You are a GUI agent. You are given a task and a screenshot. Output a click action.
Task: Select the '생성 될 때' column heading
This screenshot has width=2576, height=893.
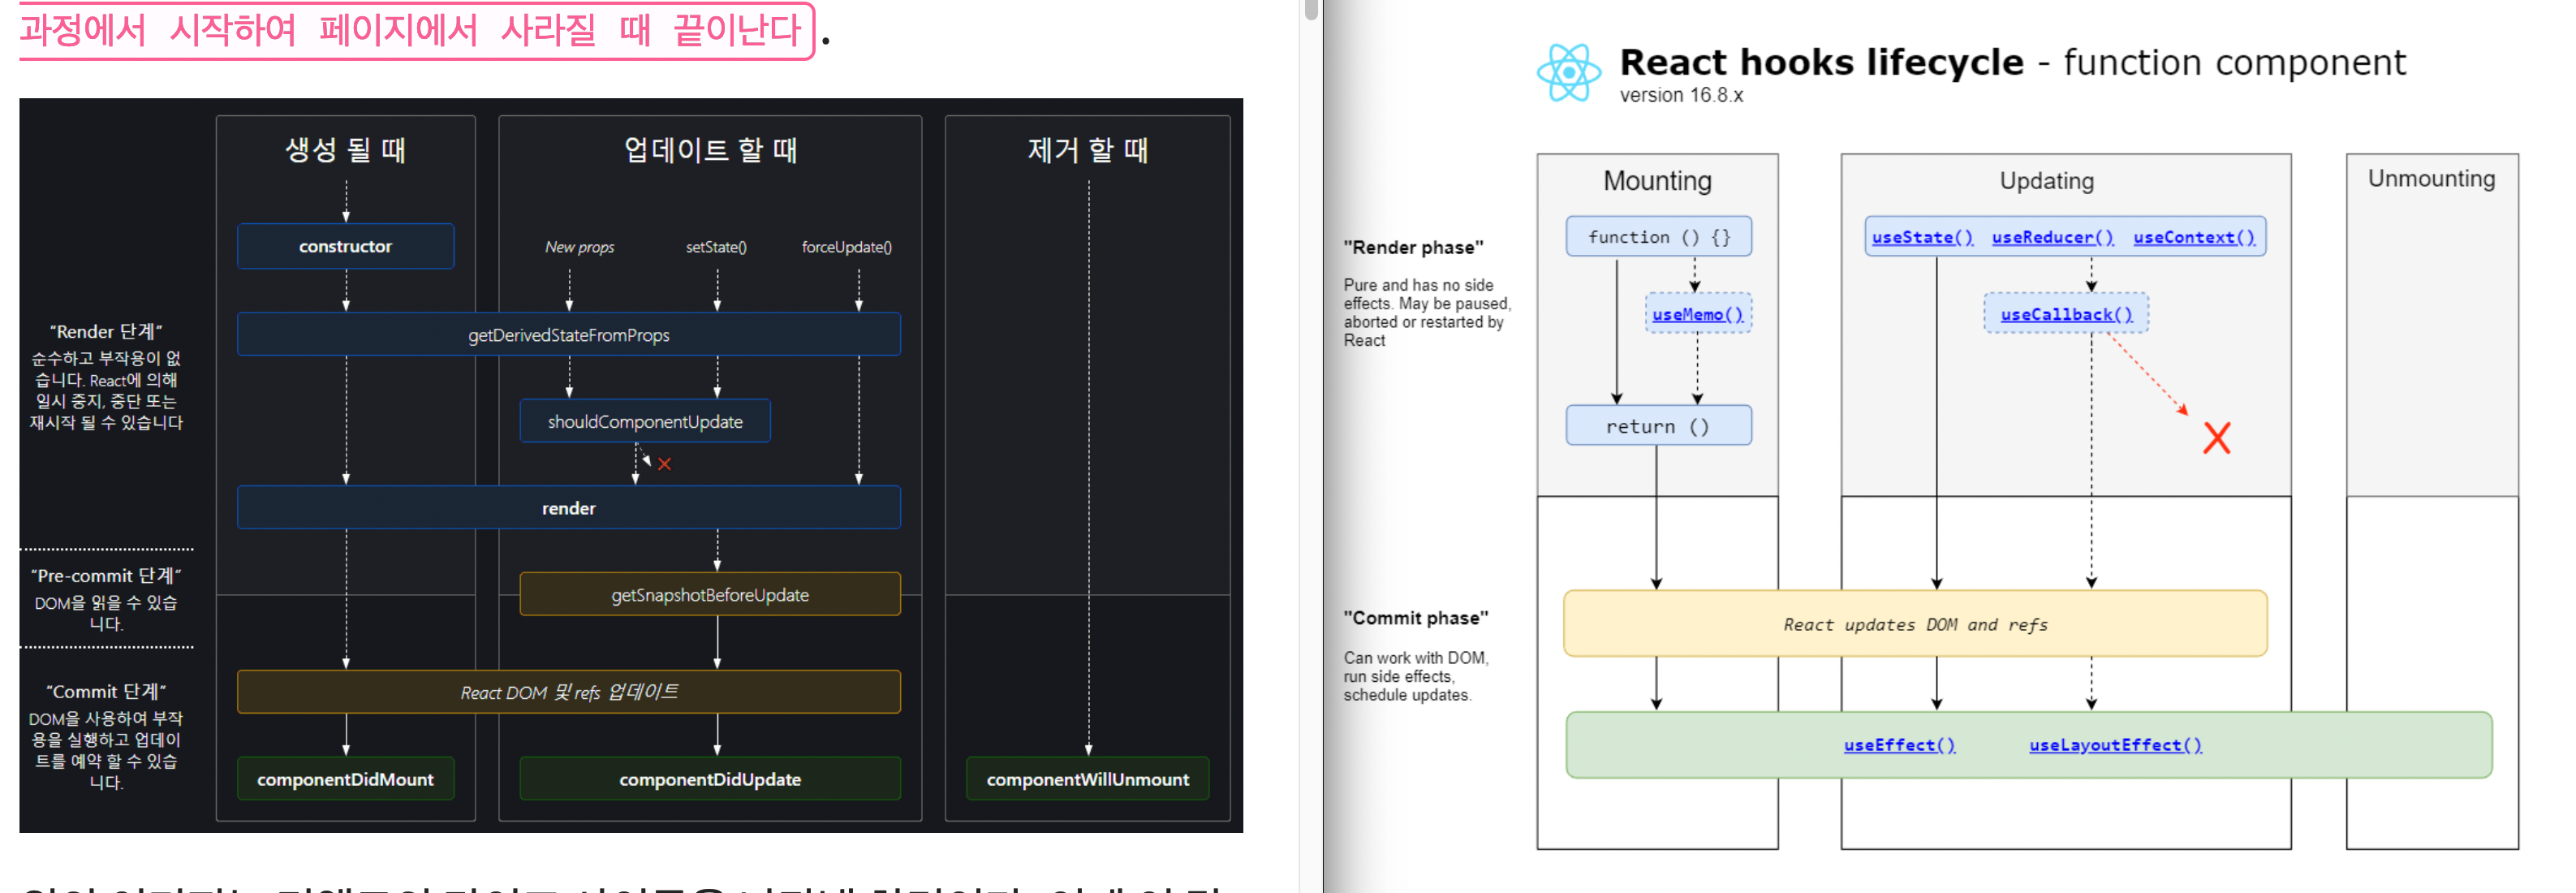click(x=345, y=150)
